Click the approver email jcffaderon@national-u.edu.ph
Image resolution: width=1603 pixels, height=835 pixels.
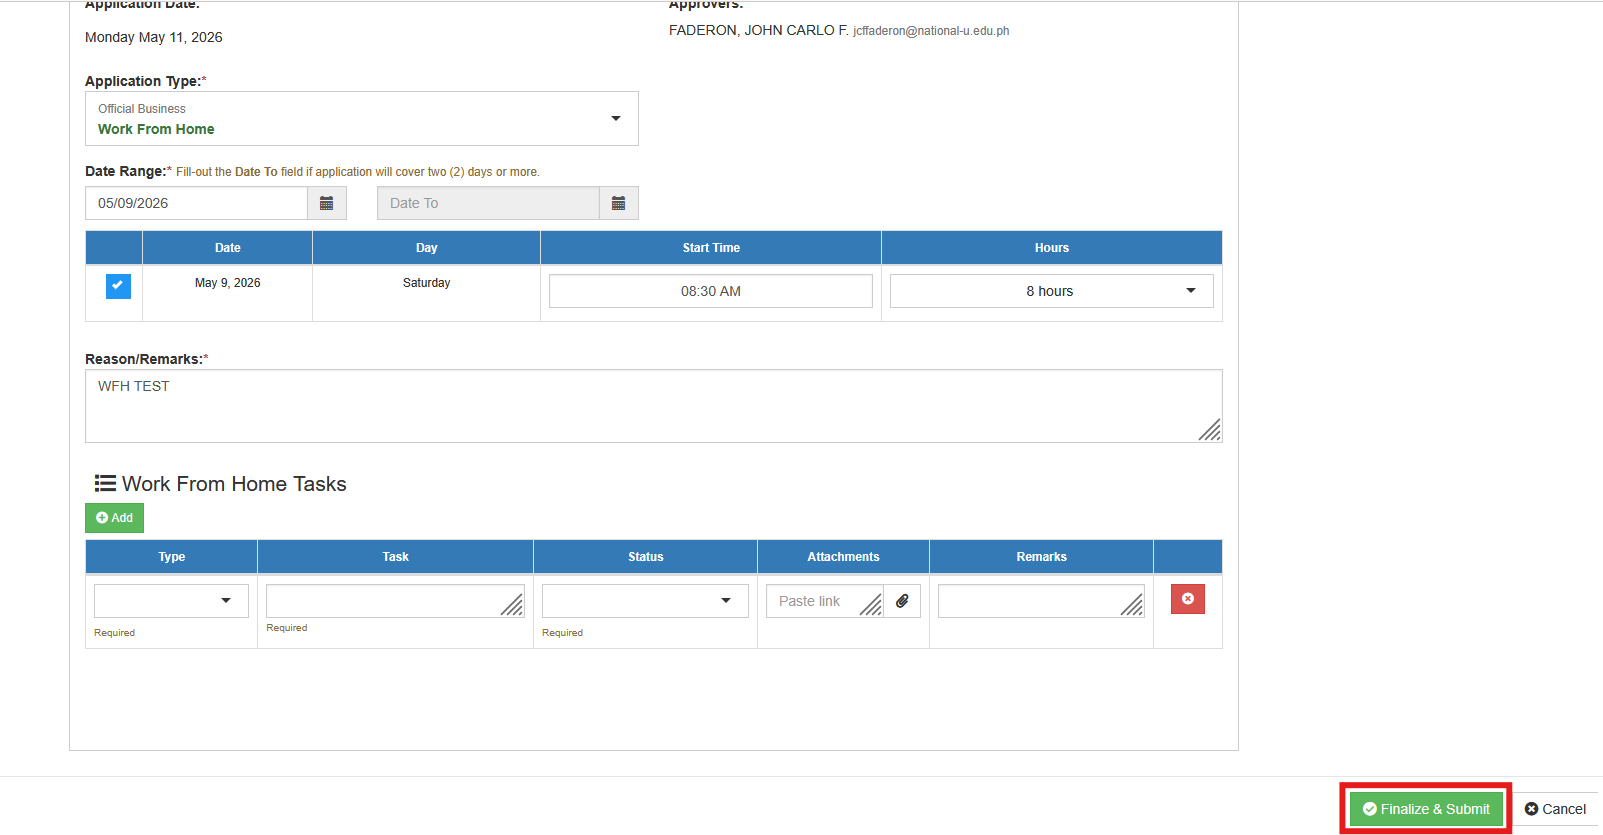point(931,31)
